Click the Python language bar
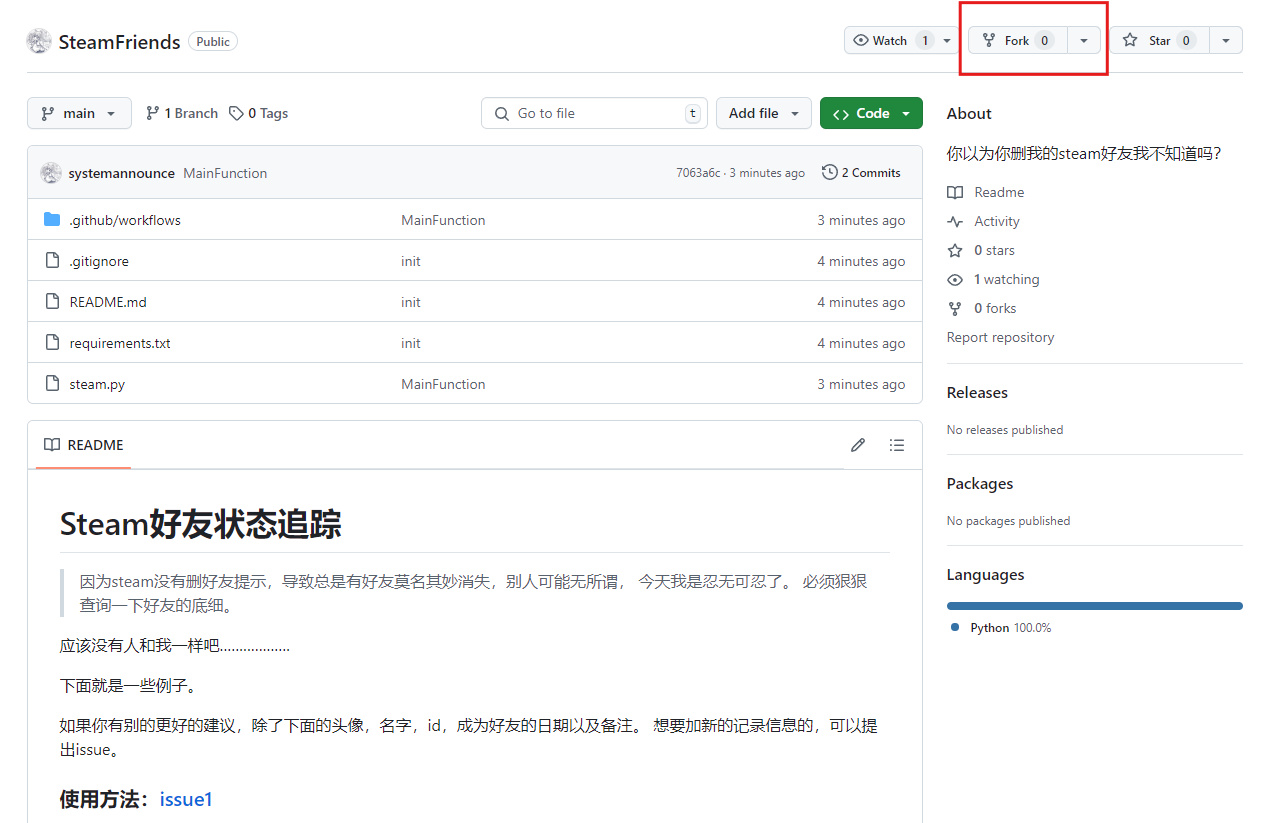 [1095, 606]
